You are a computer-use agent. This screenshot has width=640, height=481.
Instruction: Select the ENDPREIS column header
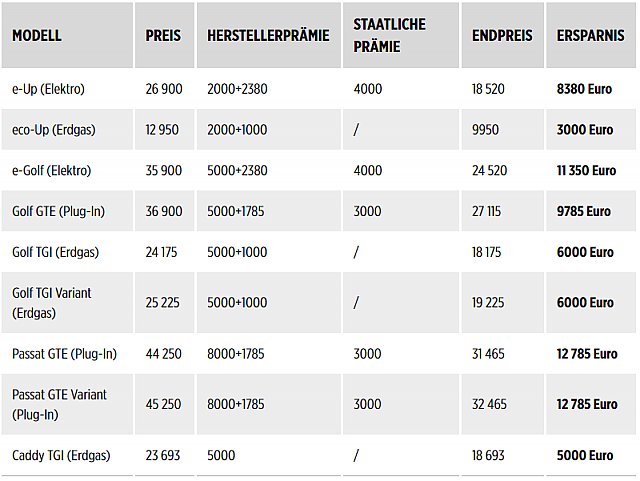tap(502, 35)
